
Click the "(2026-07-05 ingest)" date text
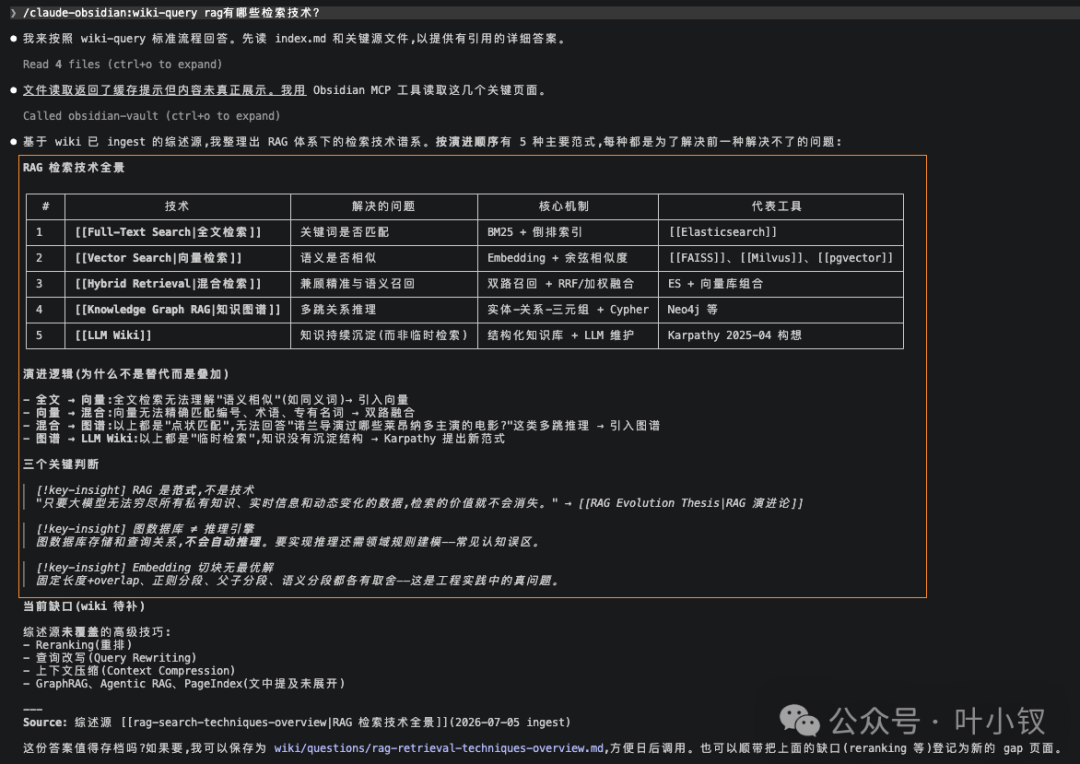point(510,722)
